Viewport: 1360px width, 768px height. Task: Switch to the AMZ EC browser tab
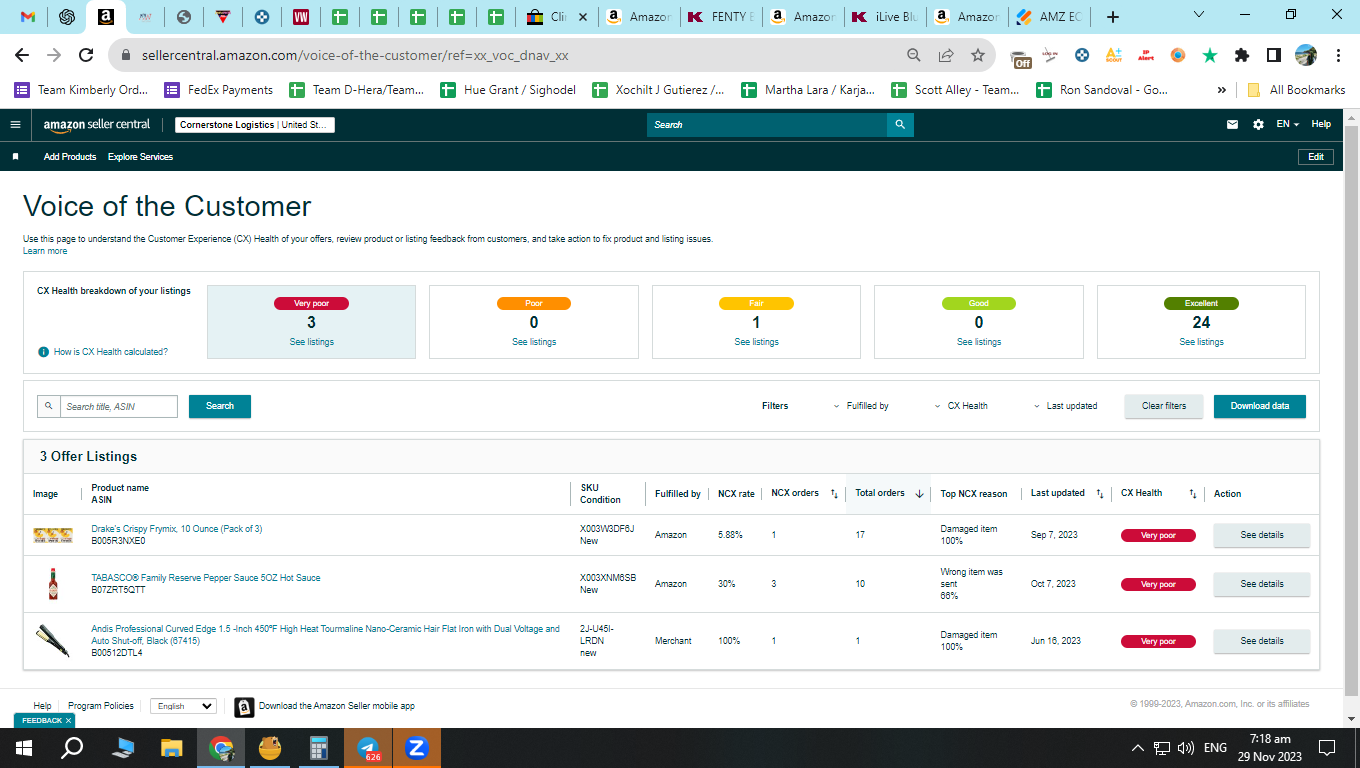pyautogui.click(x=1048, y=17)
